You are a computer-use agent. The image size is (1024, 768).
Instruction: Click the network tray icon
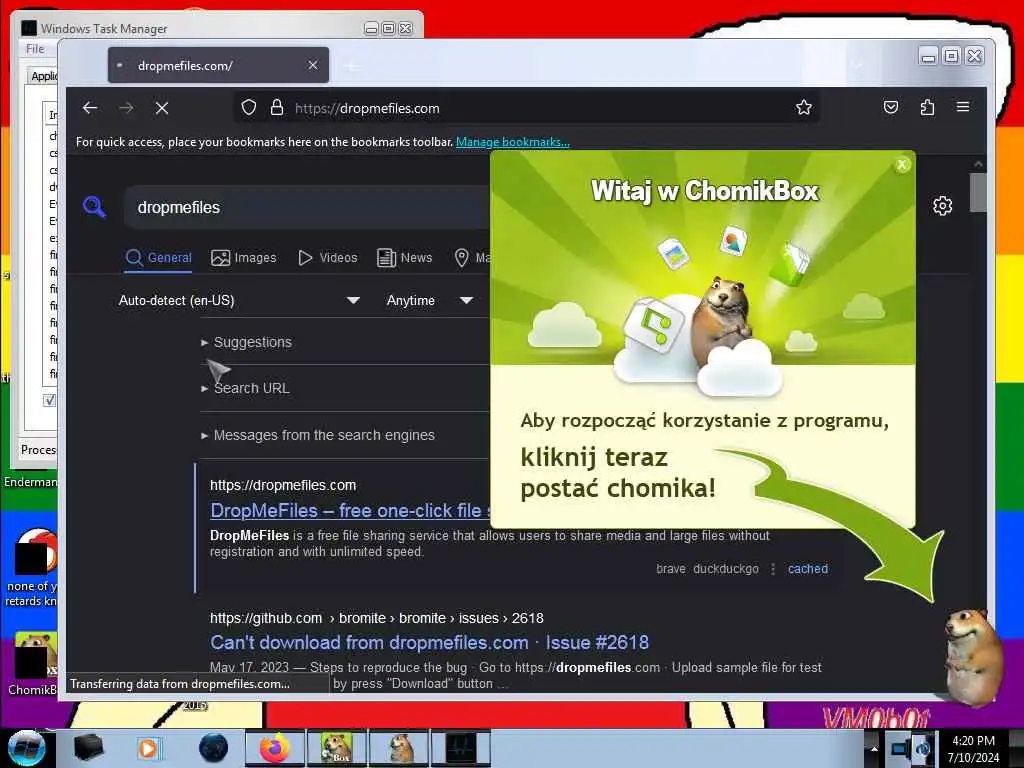click(x=902, y=748)
